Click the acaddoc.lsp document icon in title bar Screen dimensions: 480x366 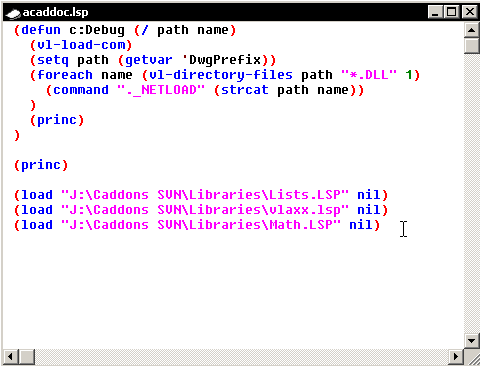coord(13,13)
